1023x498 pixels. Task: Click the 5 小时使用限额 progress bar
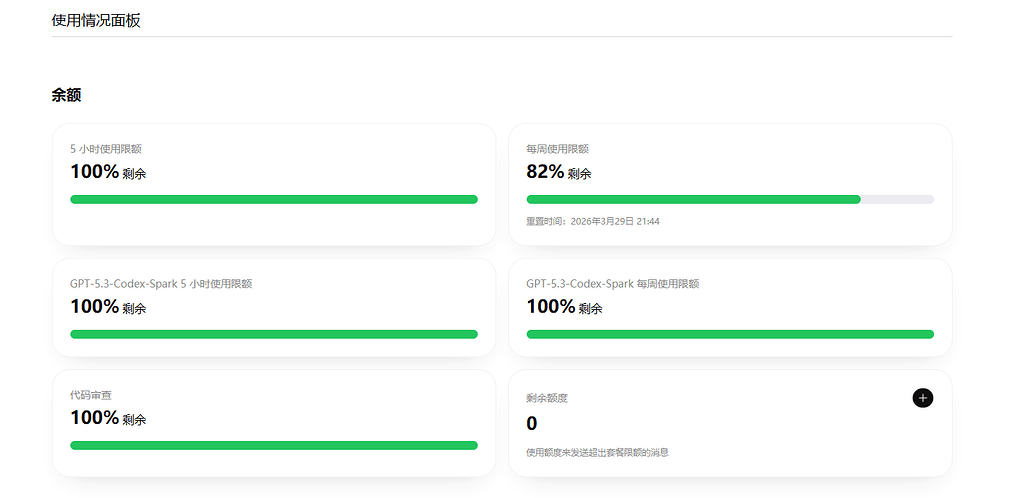coord(273,199)
